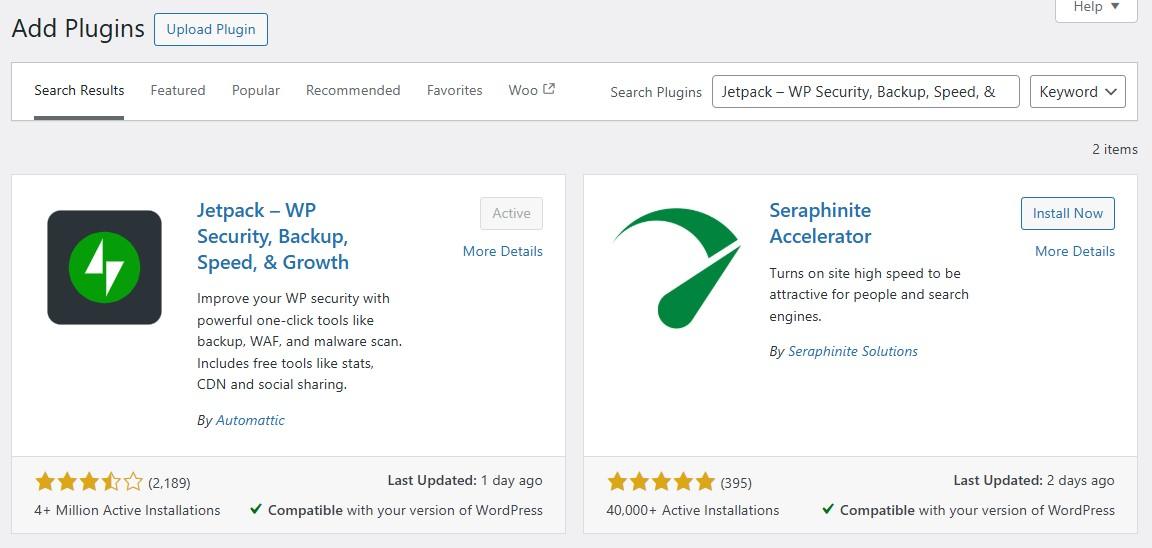Open the Jetpack plugin title link

coord(273,236)
